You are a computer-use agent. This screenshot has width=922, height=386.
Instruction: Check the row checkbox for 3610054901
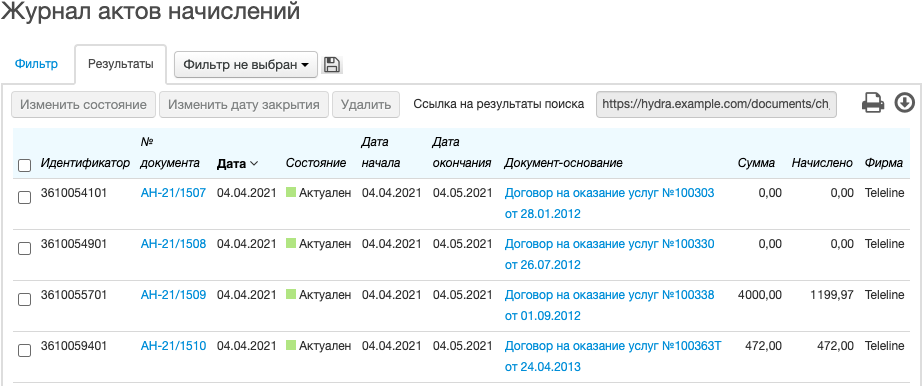point(24,249)
